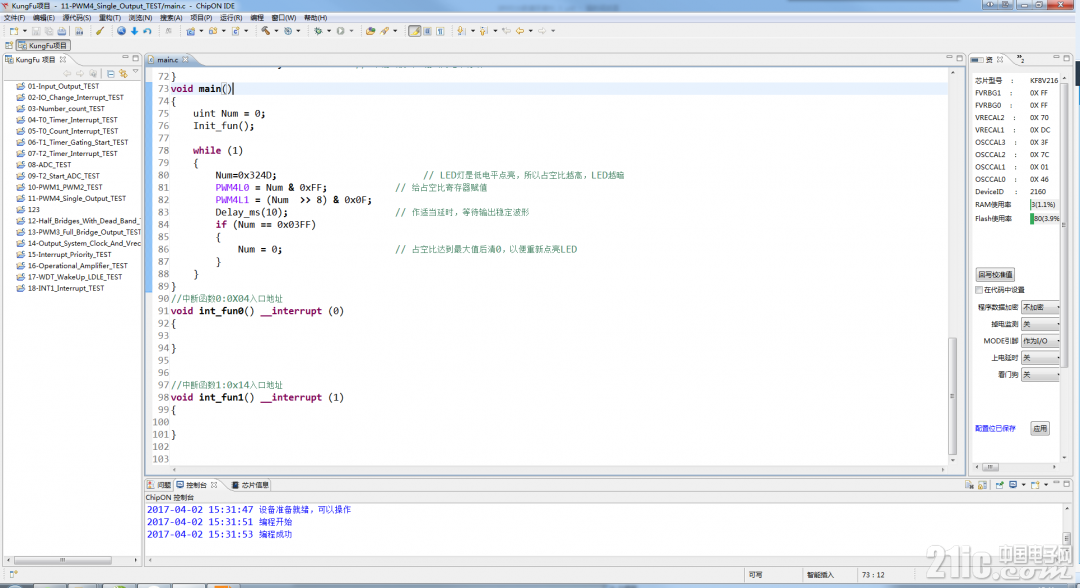Click the blue globe toolbar icon

tap(121, 31)
